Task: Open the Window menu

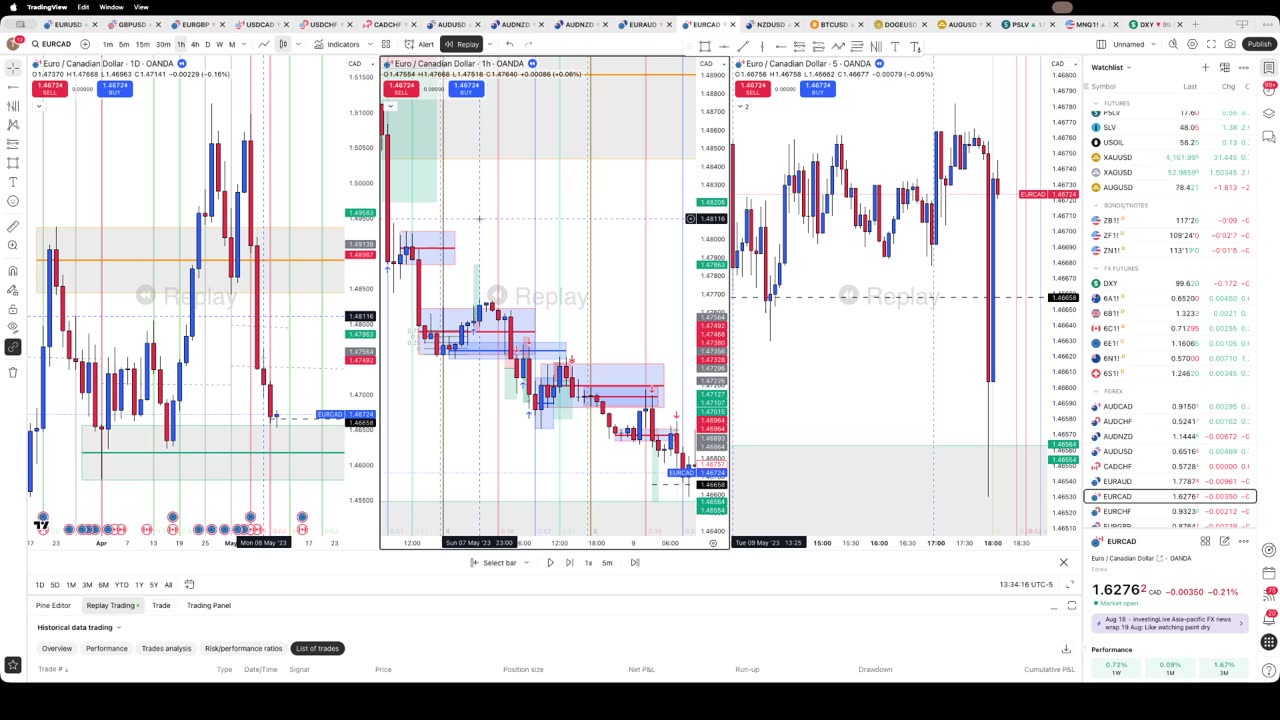Action: [111, 7]
